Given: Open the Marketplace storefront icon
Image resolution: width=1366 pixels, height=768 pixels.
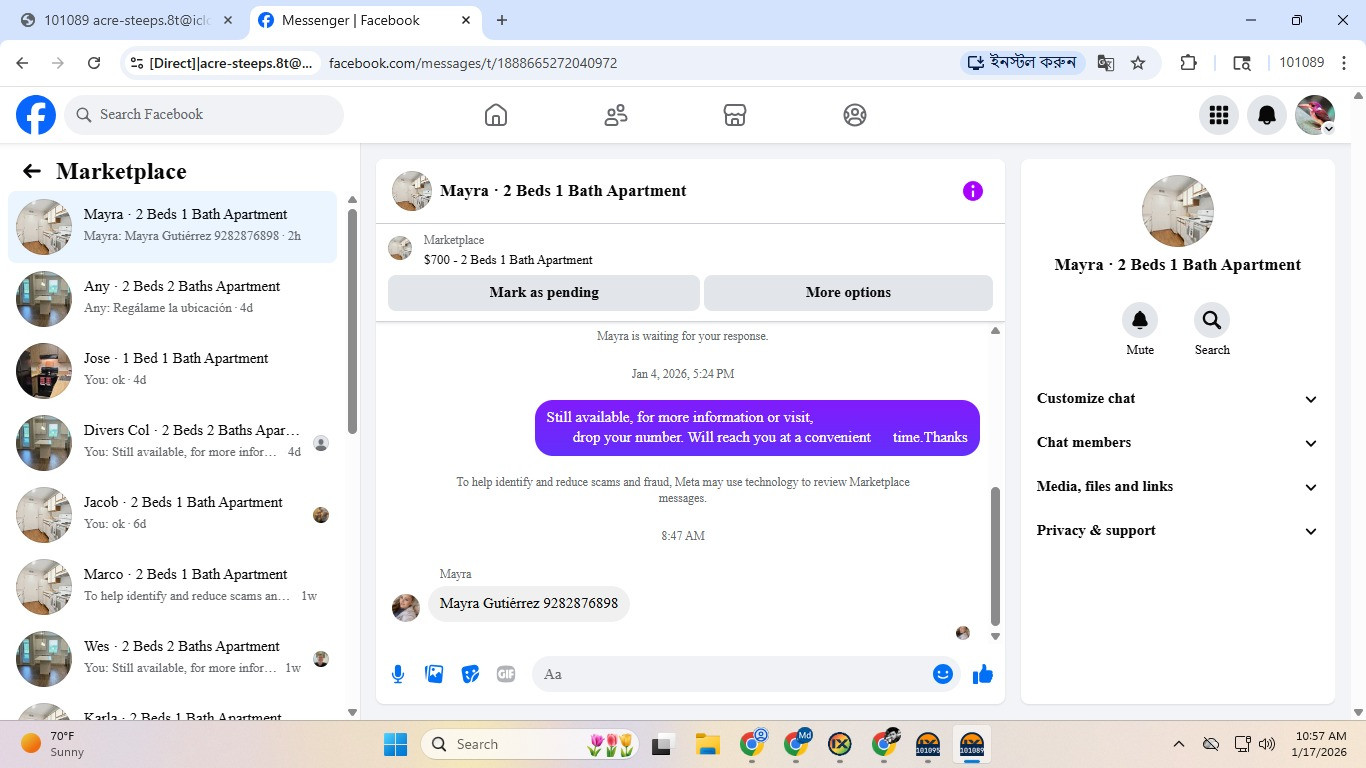Looking at the screenshot, I should 735,115.
